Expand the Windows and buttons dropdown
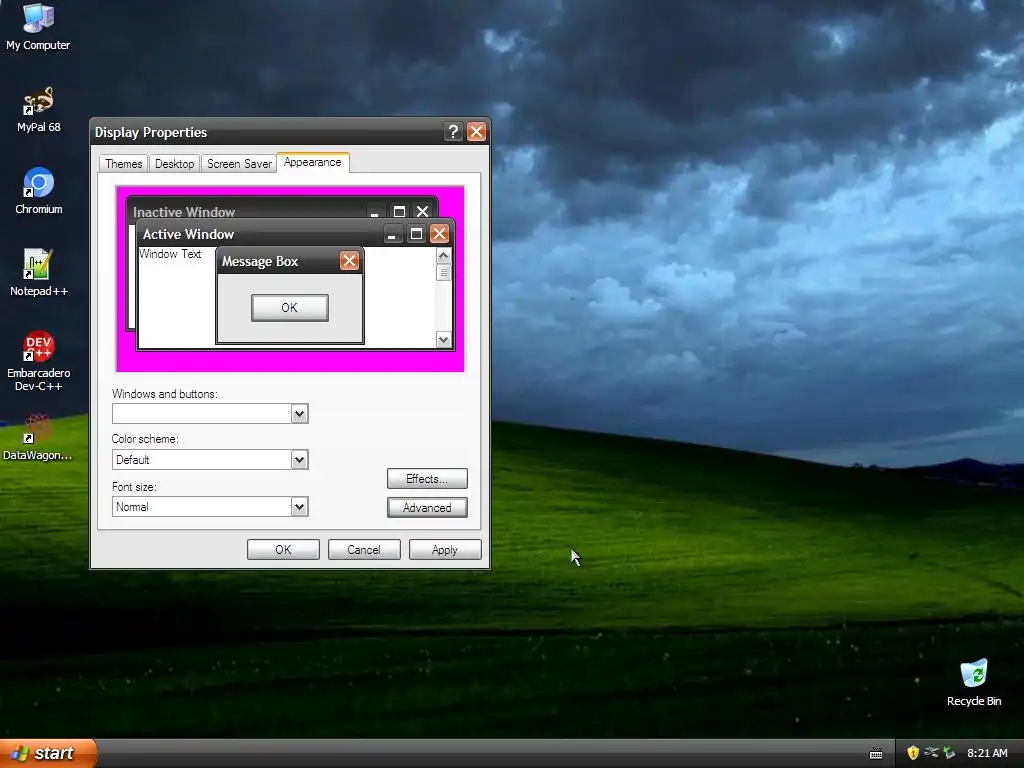This screenshot has width=1024, height=768. (x=299, y=413)
